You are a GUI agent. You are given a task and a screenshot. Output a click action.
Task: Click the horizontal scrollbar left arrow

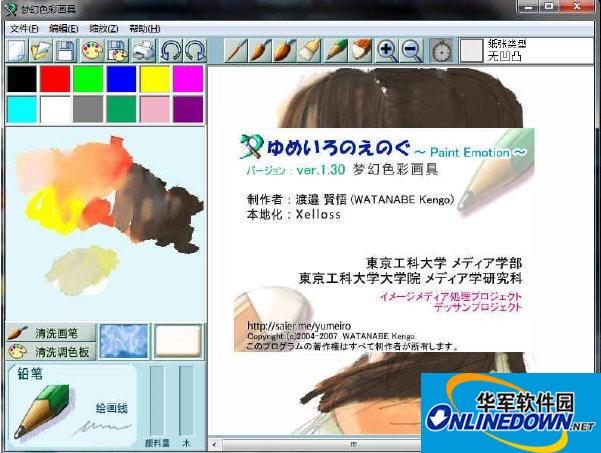(x=215, y=445)
